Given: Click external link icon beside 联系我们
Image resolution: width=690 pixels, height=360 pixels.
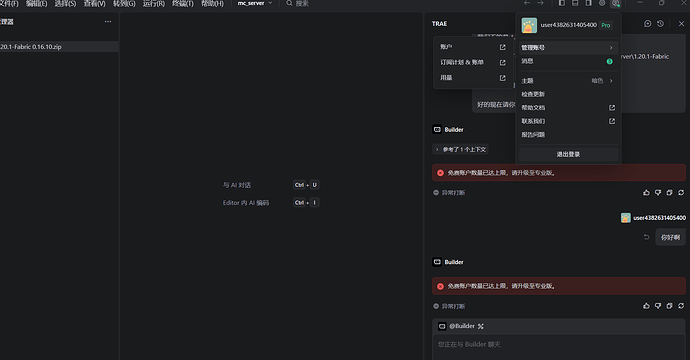Looking at the screenshot, I should click(x=612, y=121).
